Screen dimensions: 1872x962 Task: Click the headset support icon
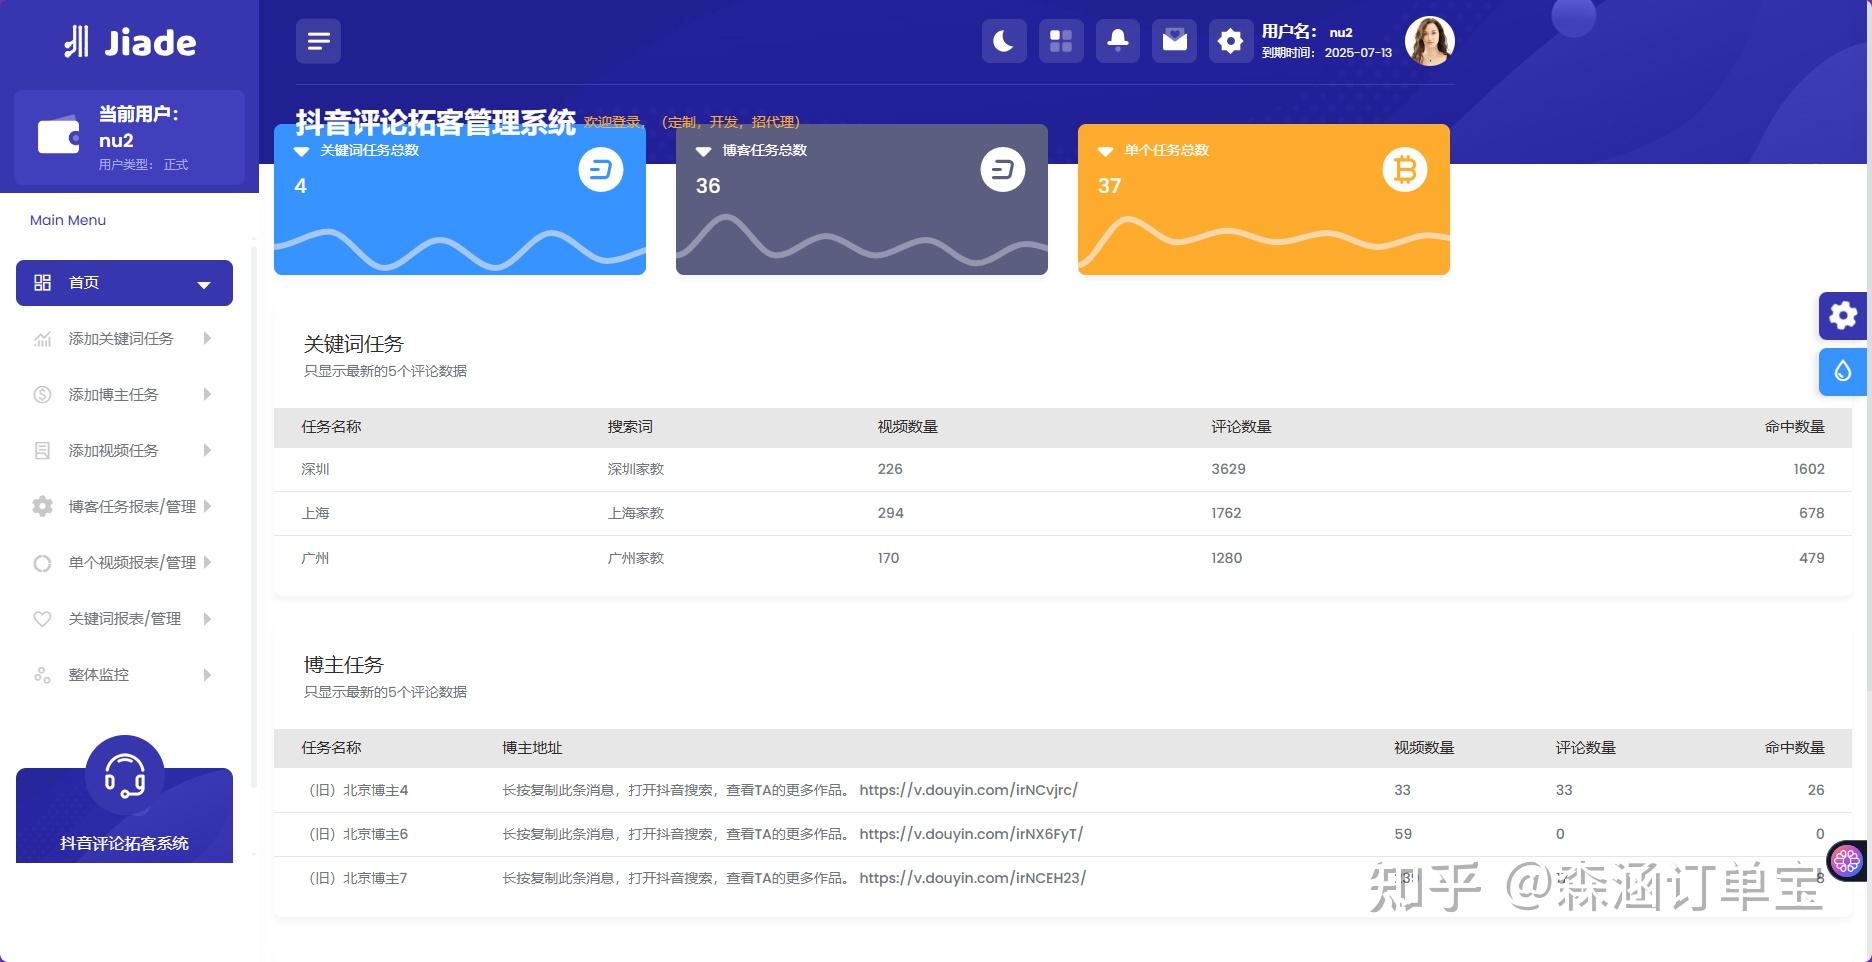click(125, 775)
